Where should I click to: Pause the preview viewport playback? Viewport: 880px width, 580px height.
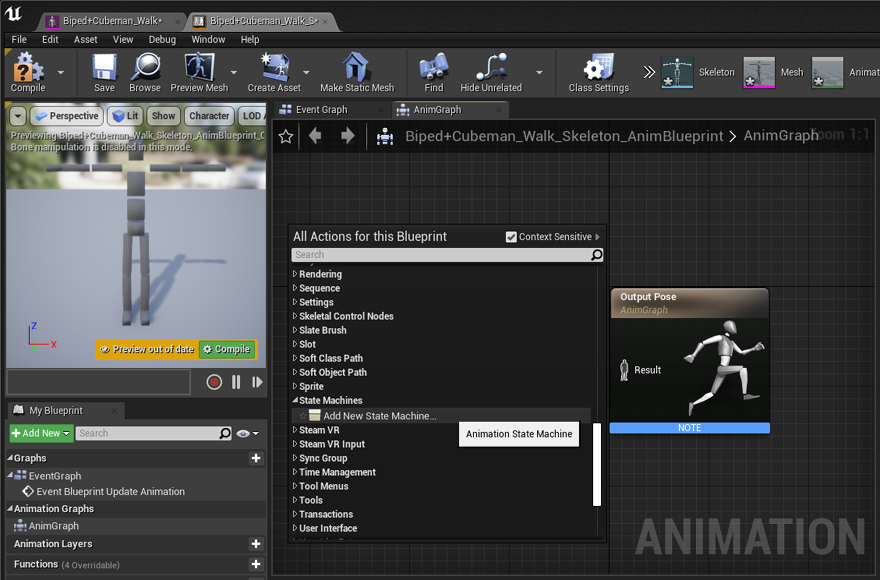(236, 382)
